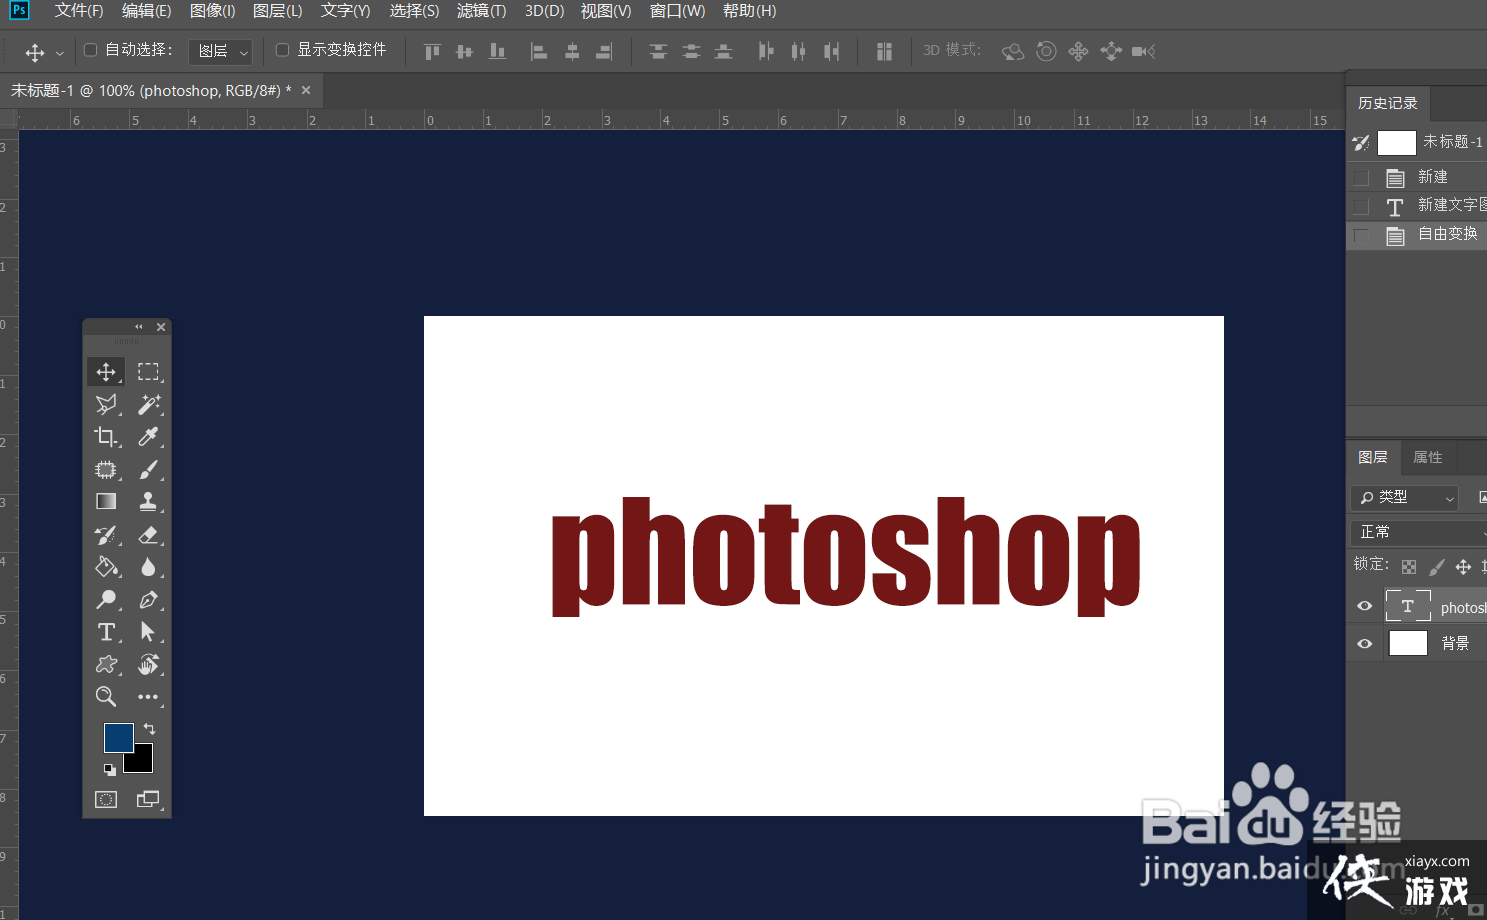Click the Align horizontal centers icon

click(x=572, y=51)
